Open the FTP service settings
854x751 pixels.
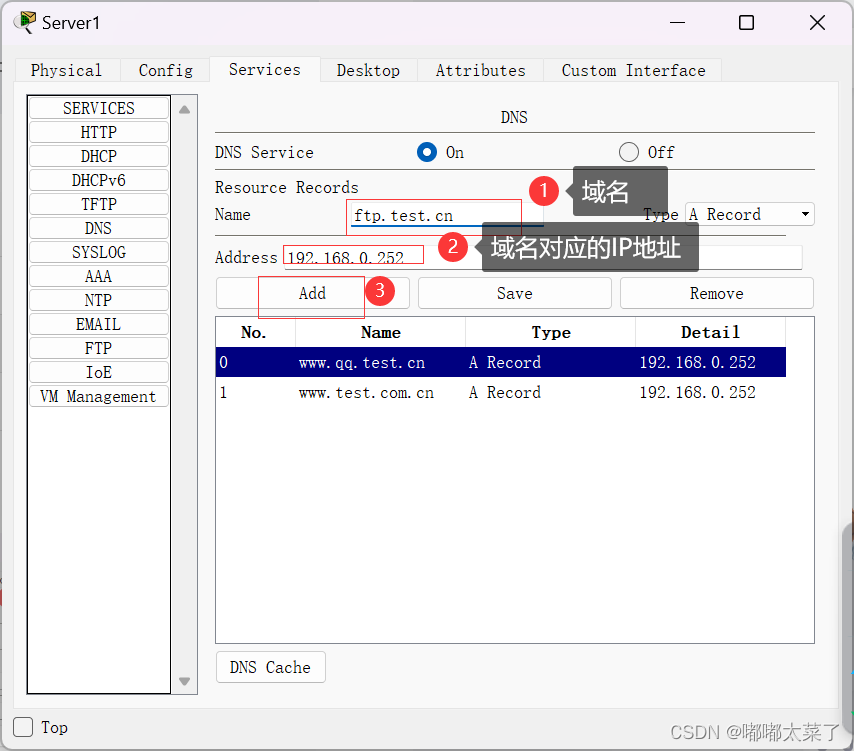point(99,348)
